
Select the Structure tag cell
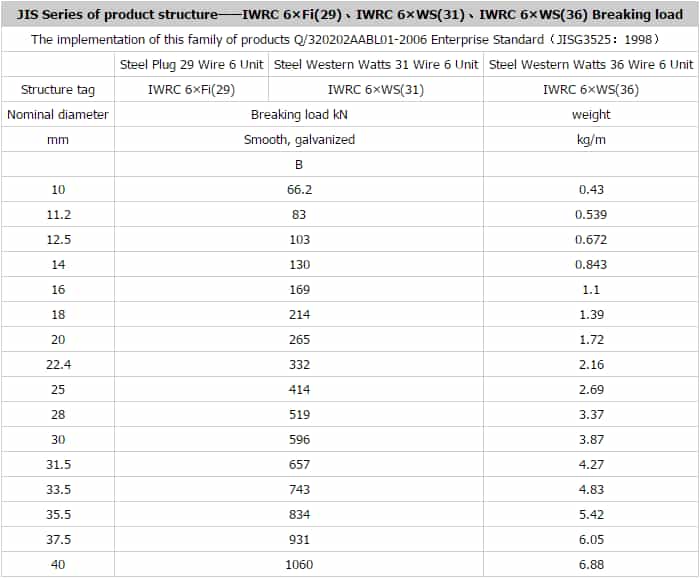(x=58, y=89)
